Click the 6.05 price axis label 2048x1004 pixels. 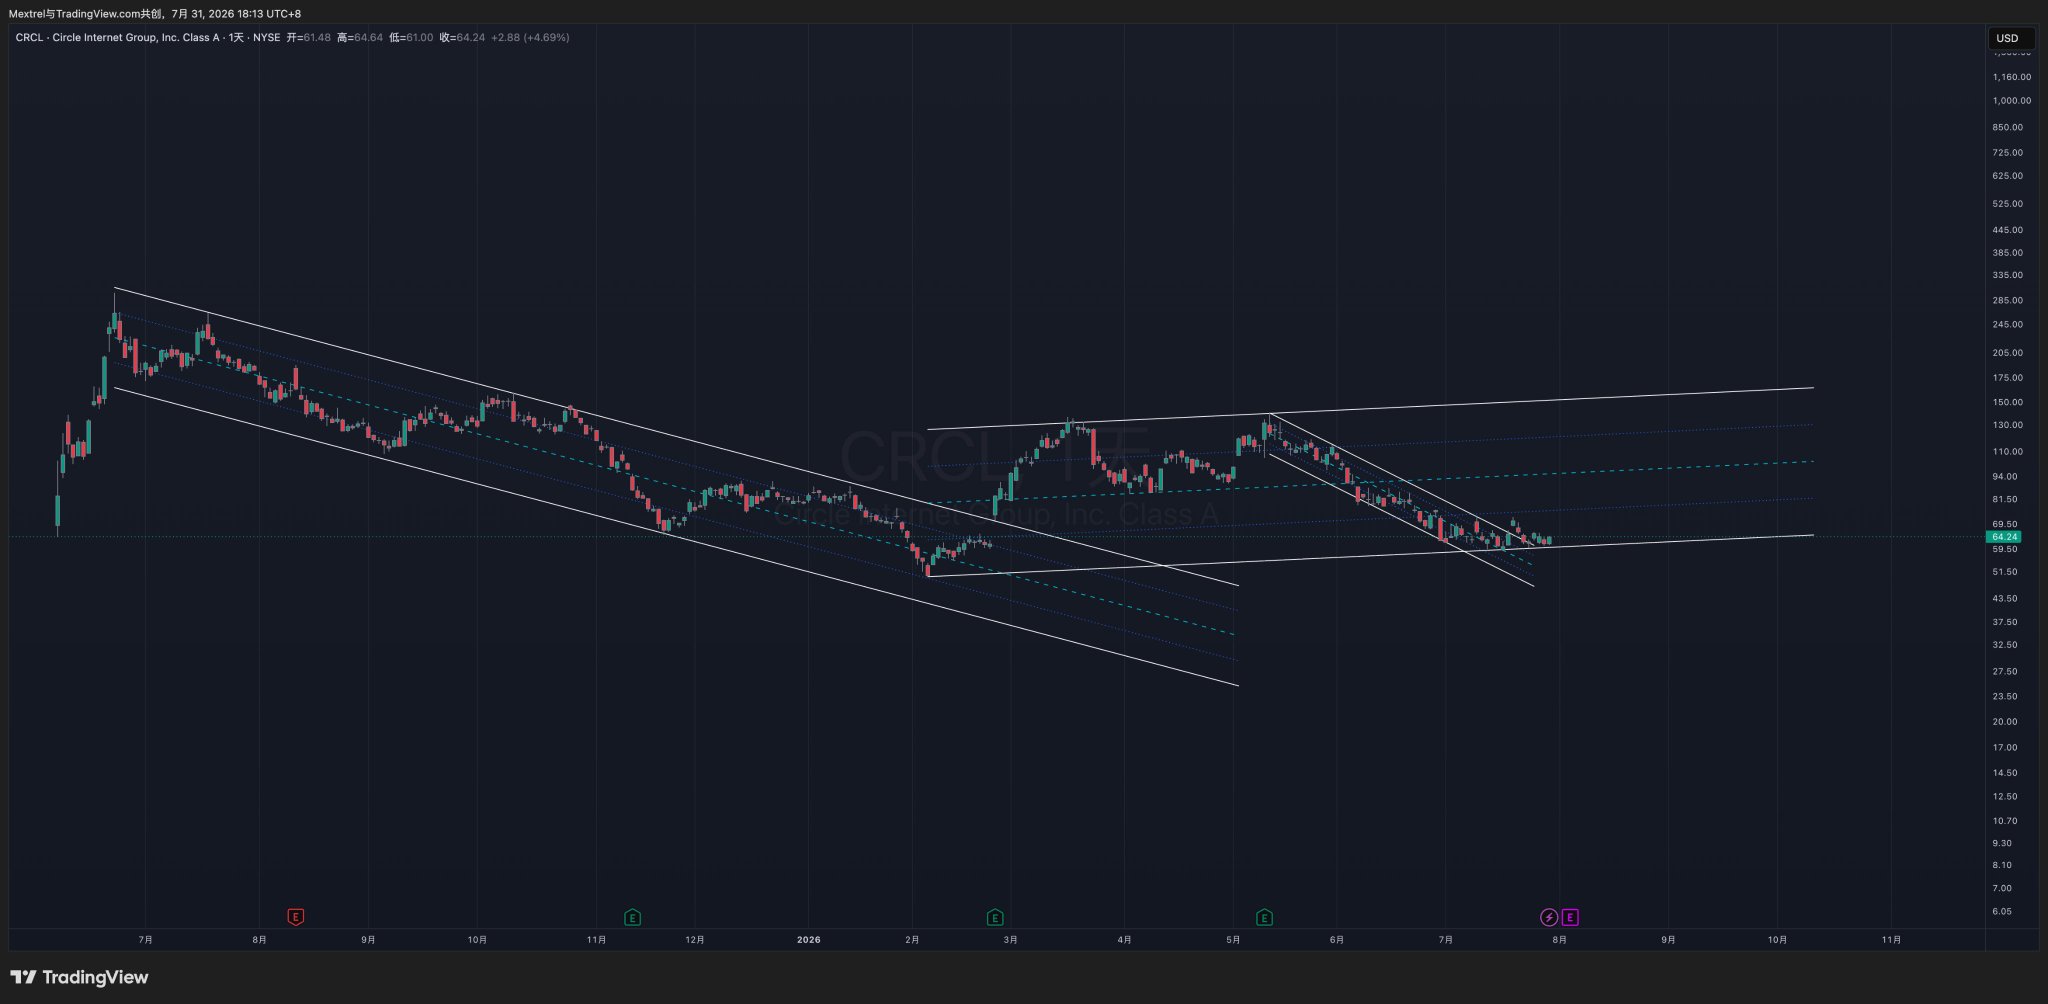pos(2002,911)
